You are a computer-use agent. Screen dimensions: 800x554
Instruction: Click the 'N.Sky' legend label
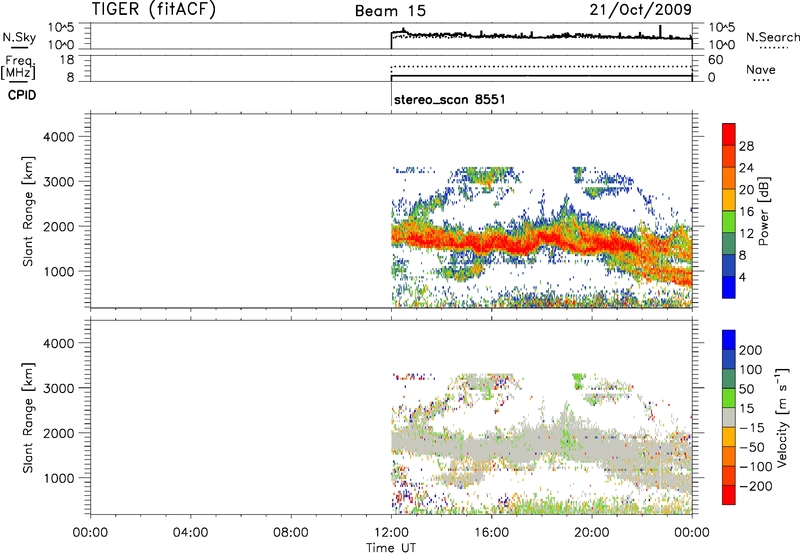[x=19, y=37]
